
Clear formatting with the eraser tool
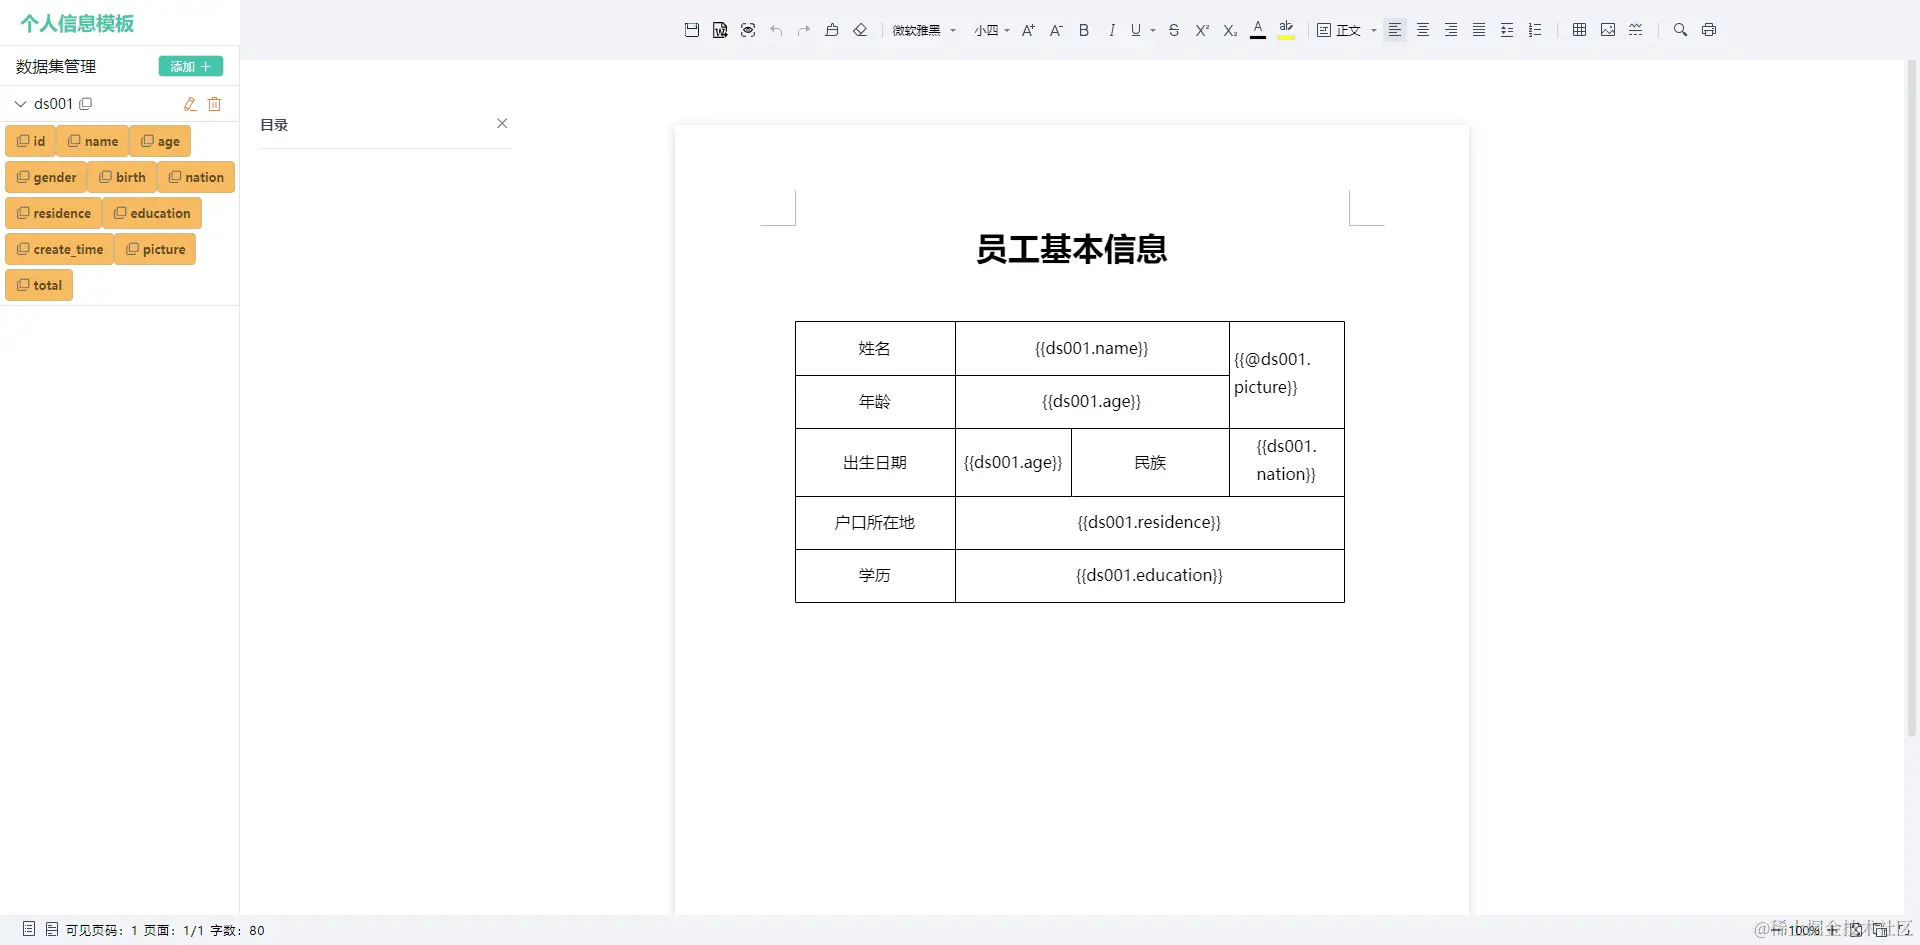(x=861, y=30)
